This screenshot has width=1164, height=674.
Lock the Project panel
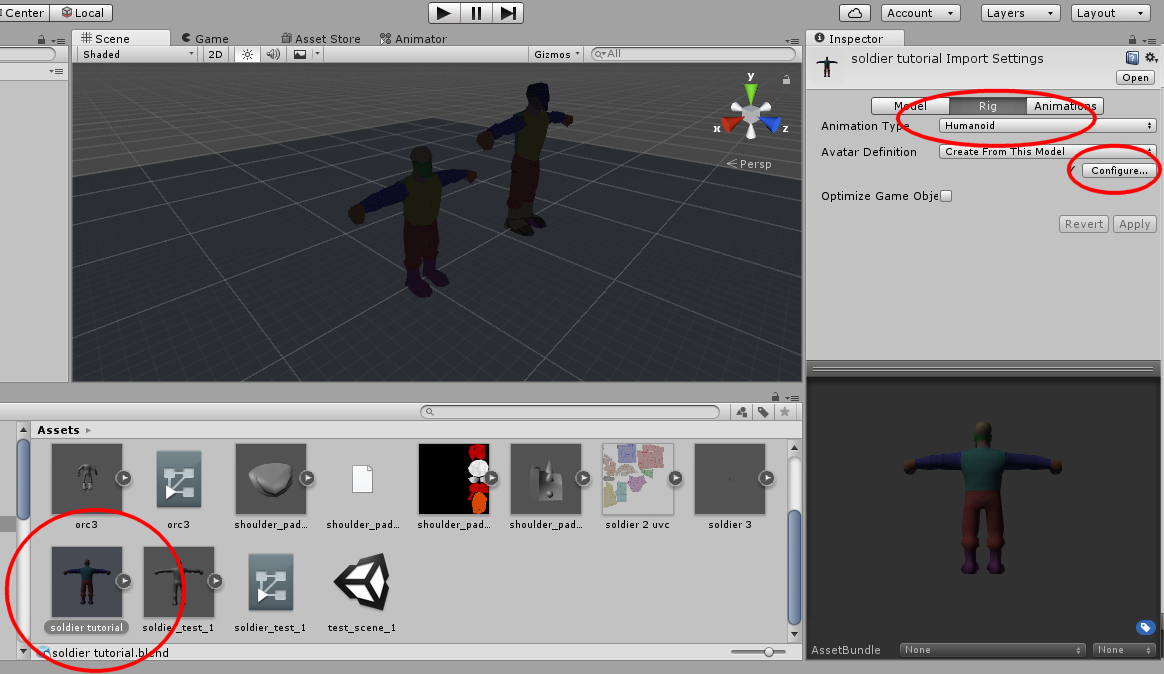776,397
